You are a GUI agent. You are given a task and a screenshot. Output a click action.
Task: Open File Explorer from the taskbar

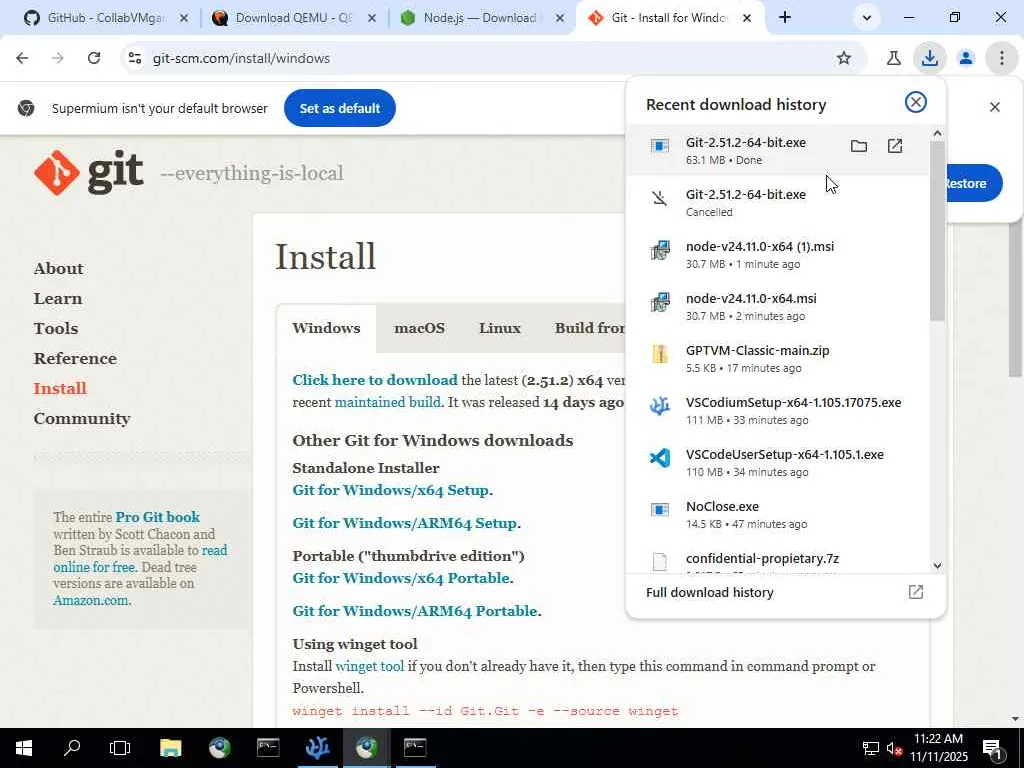[170, 748]
